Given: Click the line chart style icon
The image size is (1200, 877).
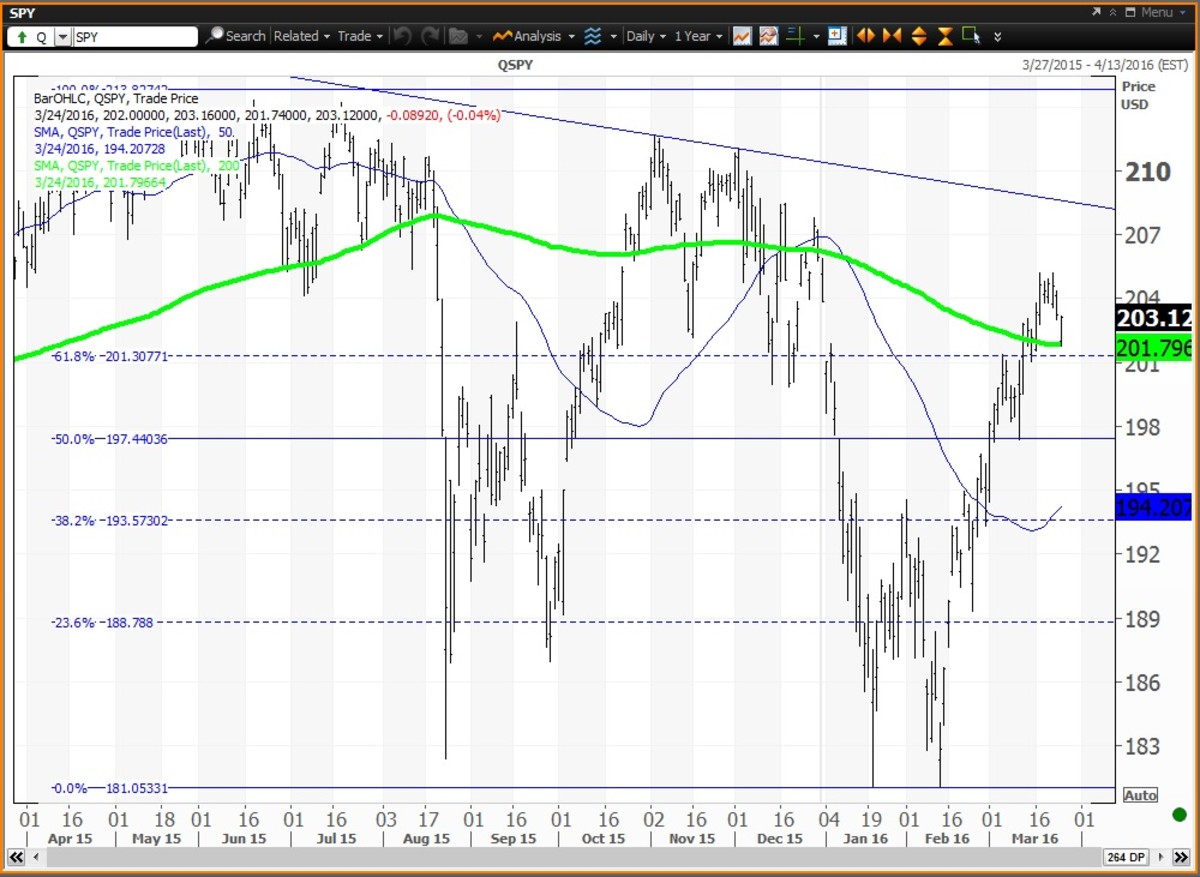Looking at the screenshot, I should pyautogui.click(x=742, y=36).
